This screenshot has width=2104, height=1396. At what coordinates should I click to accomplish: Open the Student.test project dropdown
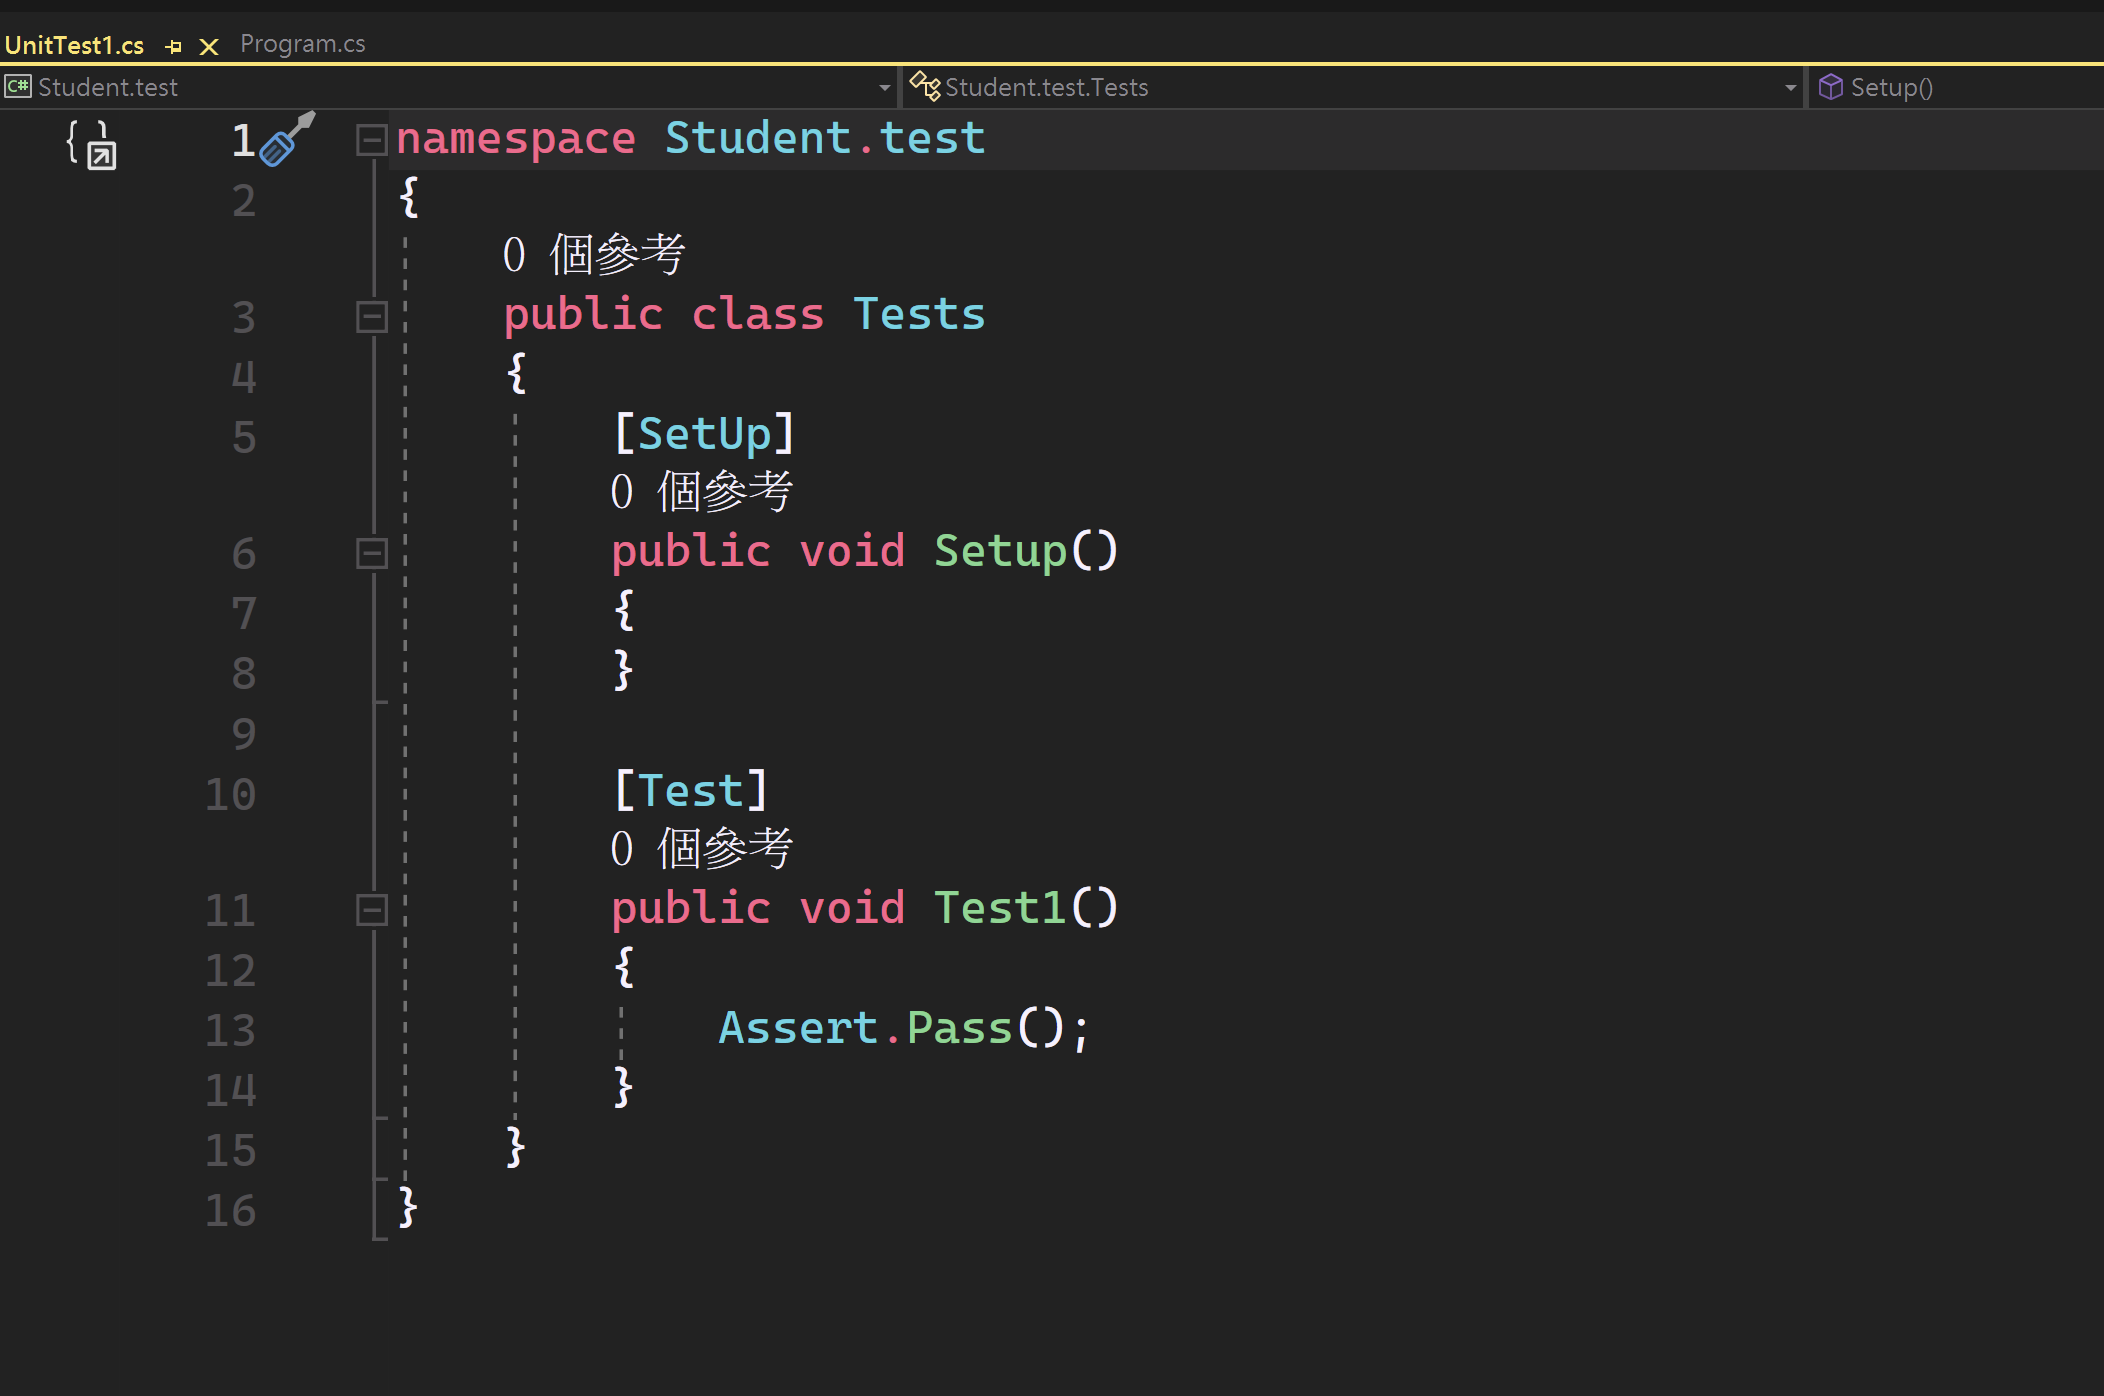(x=884, y=88)
